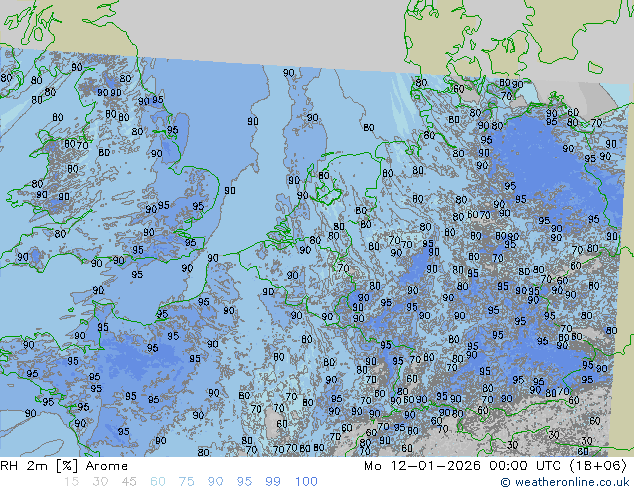This screenshot has width=634, height=490.
Task: Click legend value 45
Action: (129, 482)
